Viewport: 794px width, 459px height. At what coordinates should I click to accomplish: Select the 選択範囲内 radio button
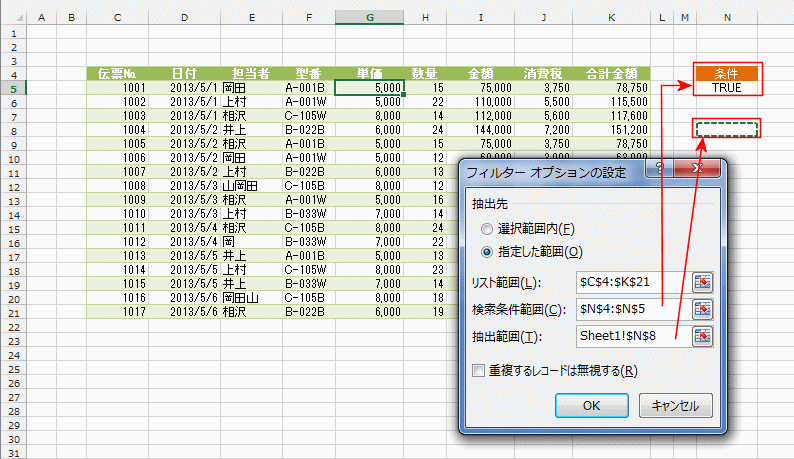[x=488, y=226]
